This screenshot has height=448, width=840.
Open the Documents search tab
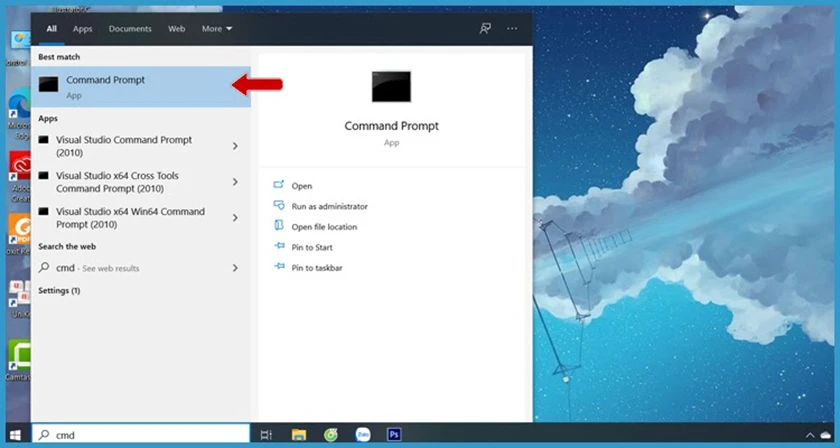click(x=130, y=29)
